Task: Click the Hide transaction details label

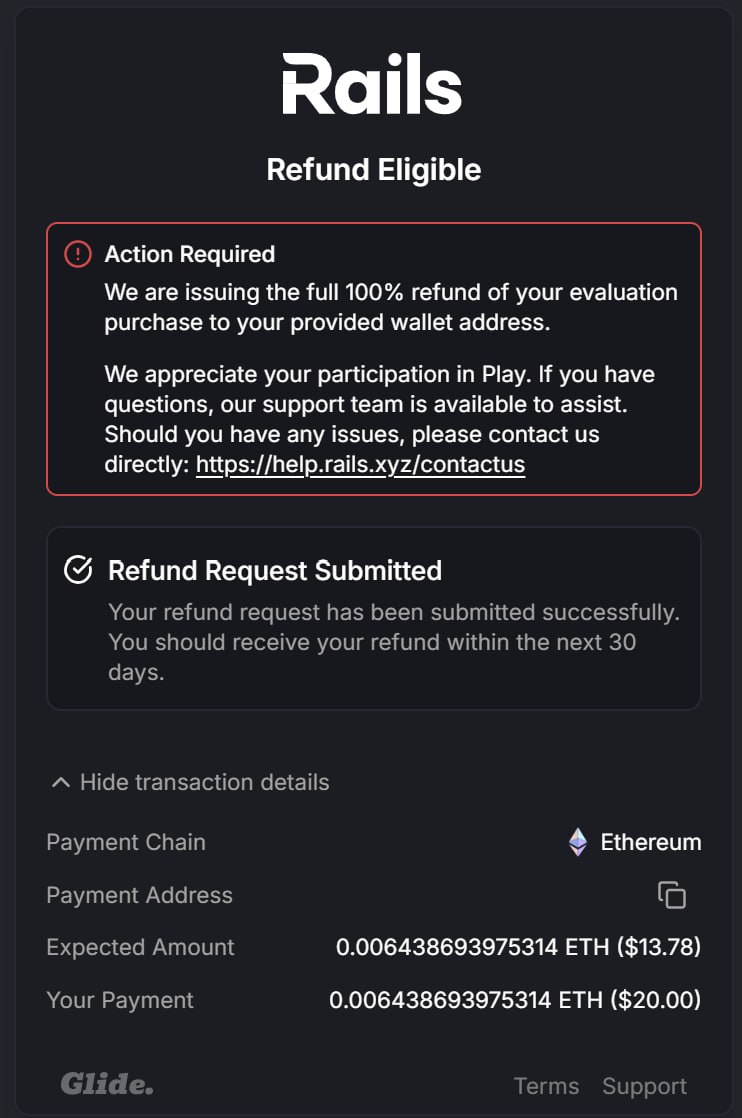Action: (204, 782)
